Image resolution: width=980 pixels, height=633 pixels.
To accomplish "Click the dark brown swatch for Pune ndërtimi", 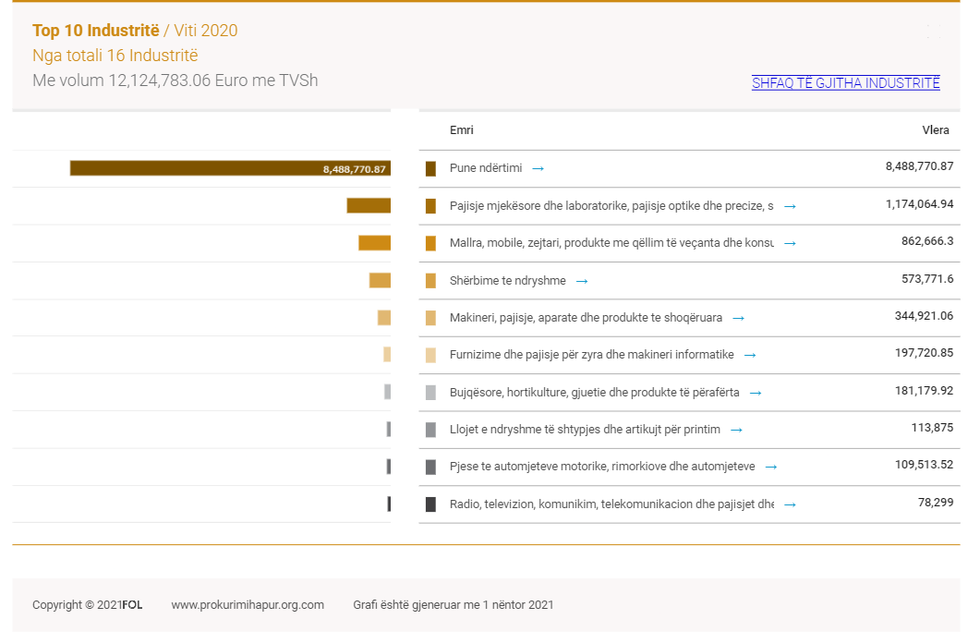I will 431,169.
